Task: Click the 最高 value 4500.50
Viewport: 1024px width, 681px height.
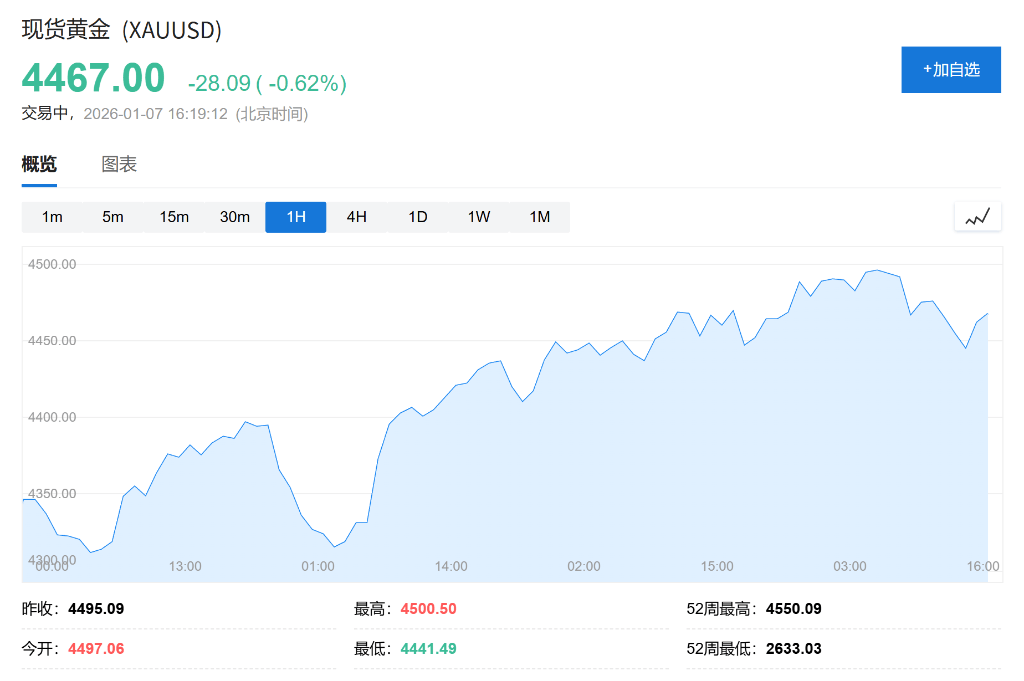Action: click(x=428, y=609)
